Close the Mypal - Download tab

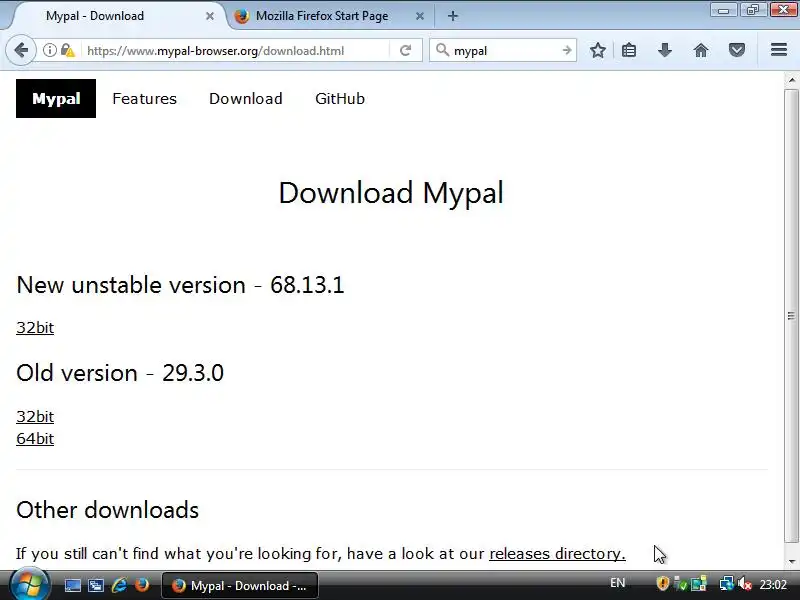[210, 16]
